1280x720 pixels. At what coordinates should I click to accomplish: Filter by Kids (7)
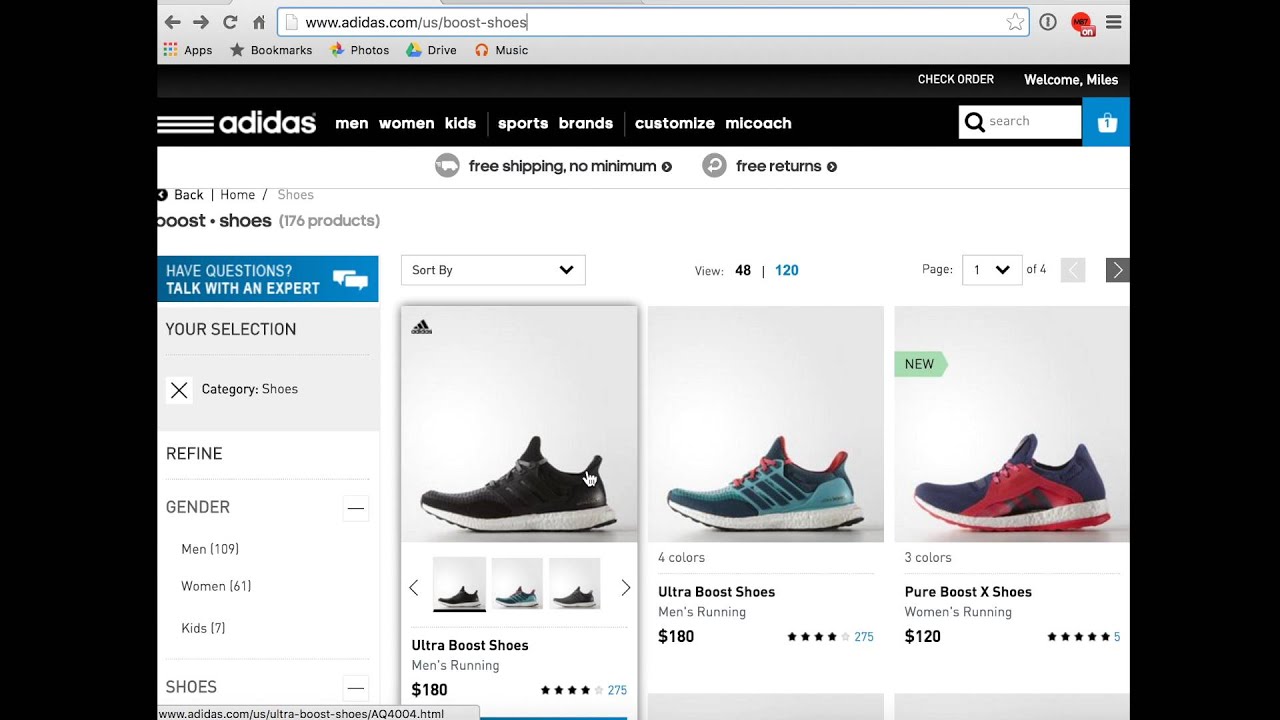[203, 628]
